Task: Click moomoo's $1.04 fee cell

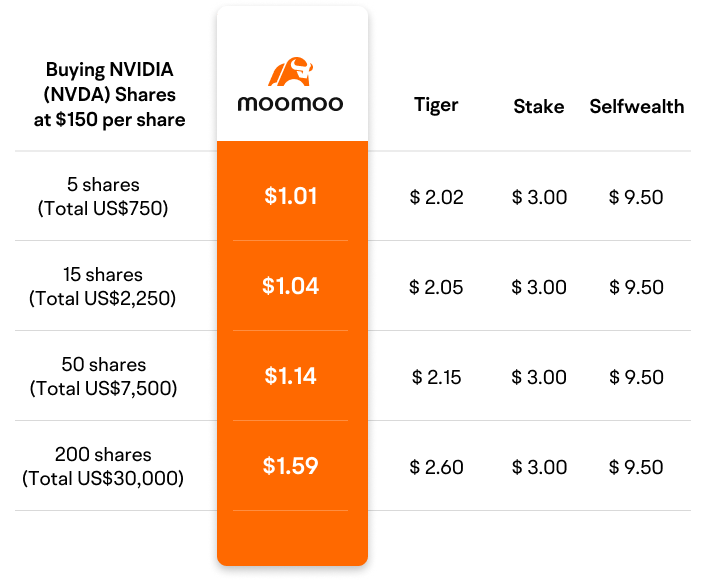Action: coord(291,286)
